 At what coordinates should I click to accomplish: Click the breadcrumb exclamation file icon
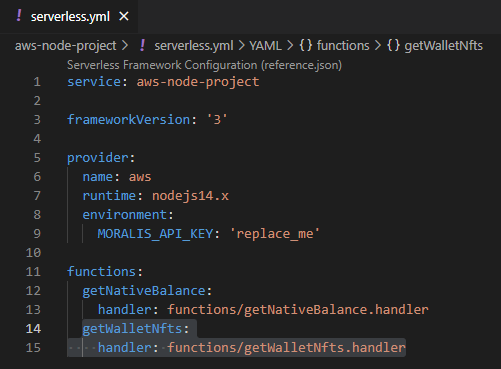coord(143,45)
